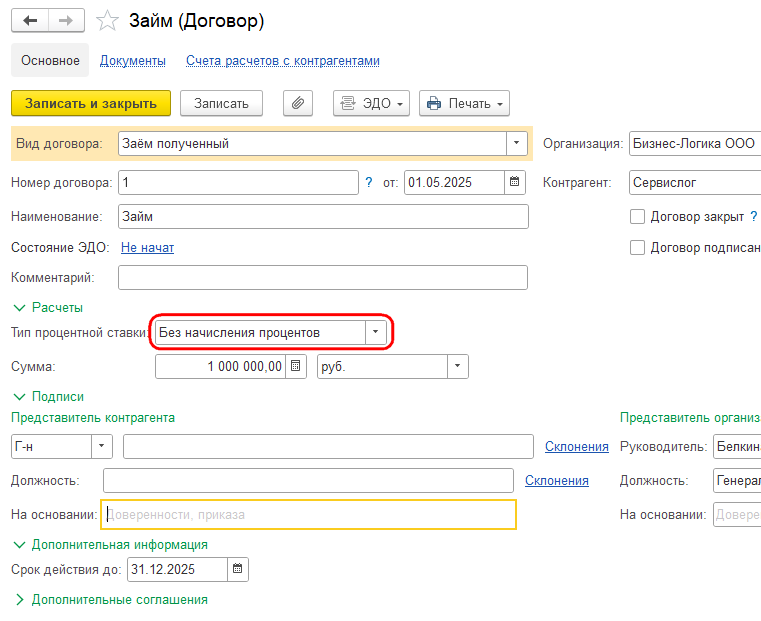Click the Займ (Договор) window title
The height and width of the screenshot is (621, 761).
click(197, 21)
